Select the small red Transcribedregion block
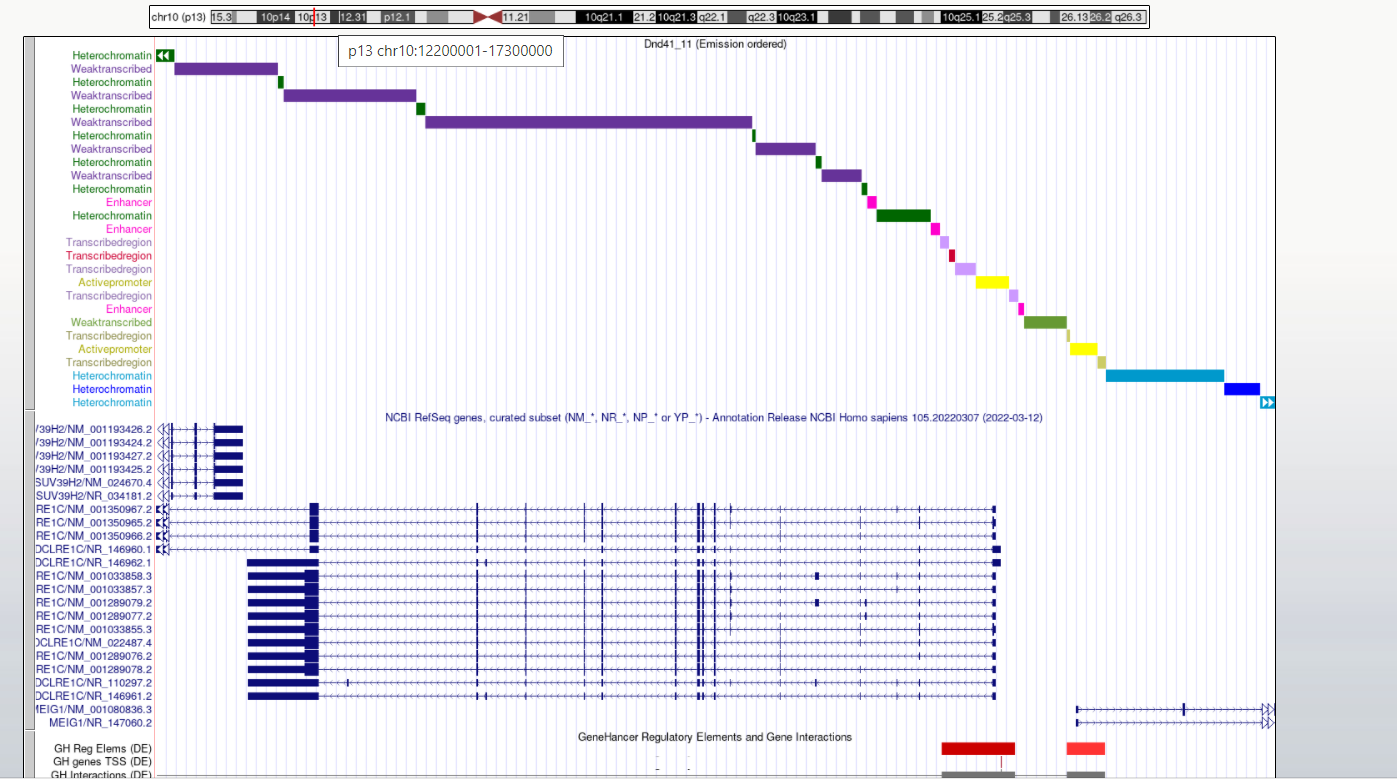The height and width of the screenshot is (779, 1397). [952, 256]
